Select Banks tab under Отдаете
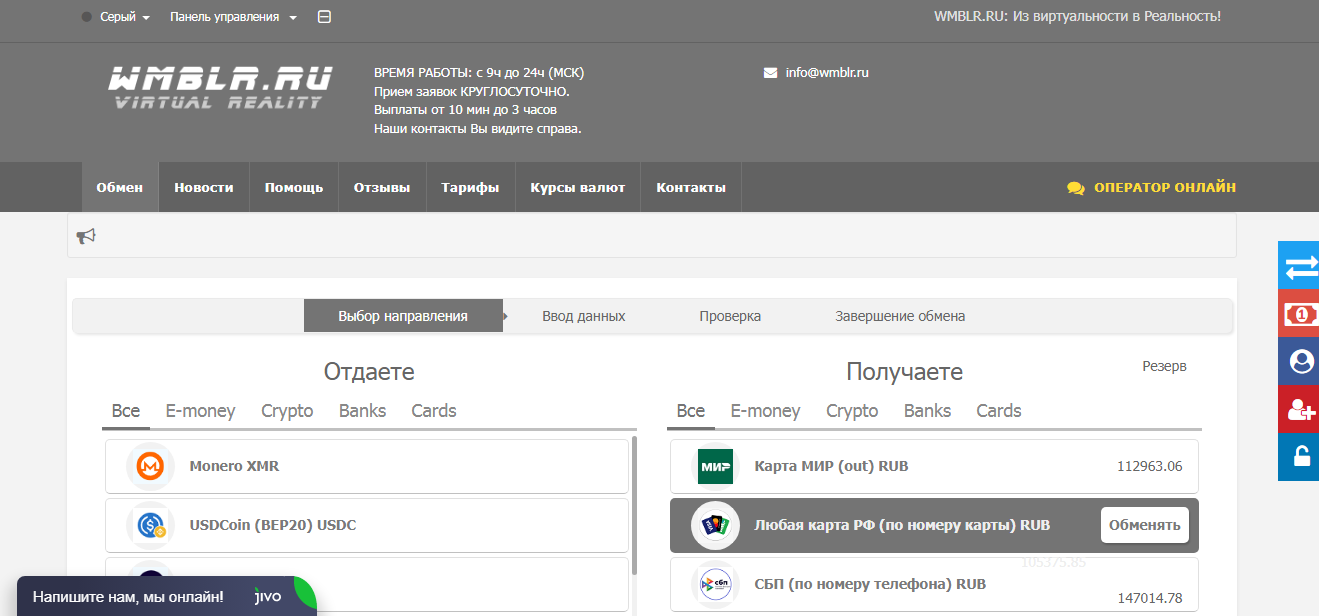This screenshot has height=616, width=1319. point(362,411)
